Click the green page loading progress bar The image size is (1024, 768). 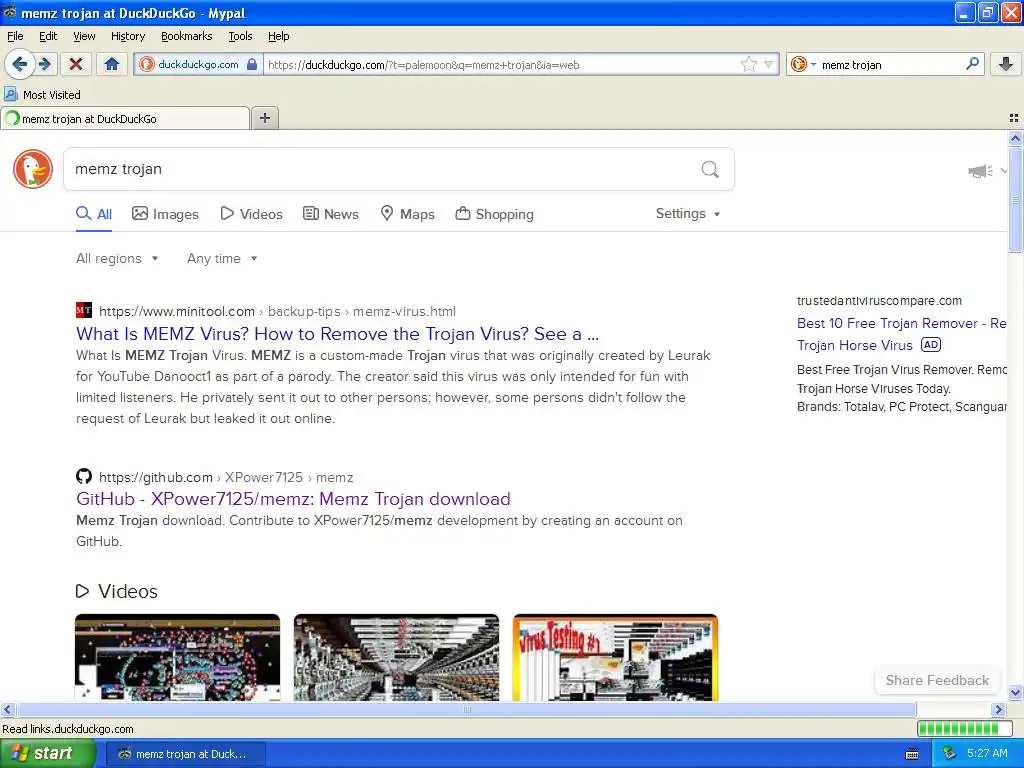[x=965, y=728]
